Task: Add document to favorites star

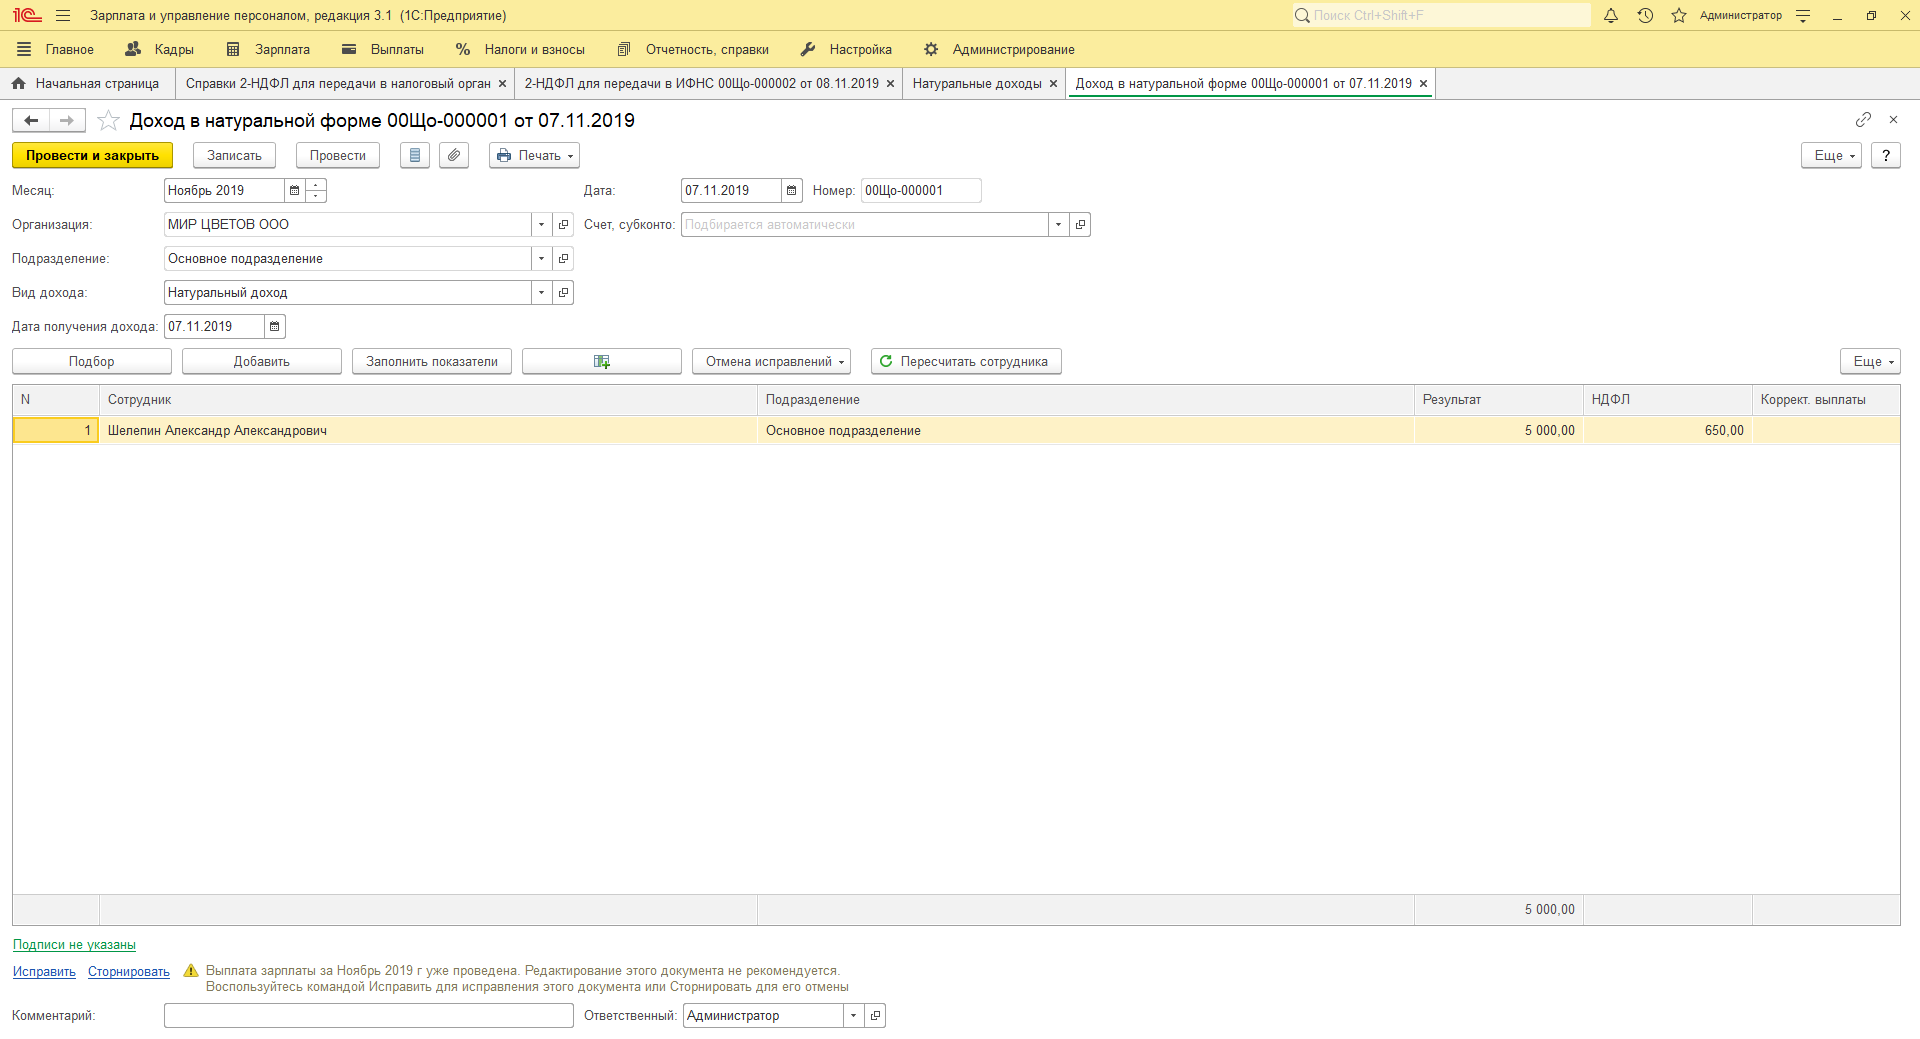Action: [x=108, y=120]
